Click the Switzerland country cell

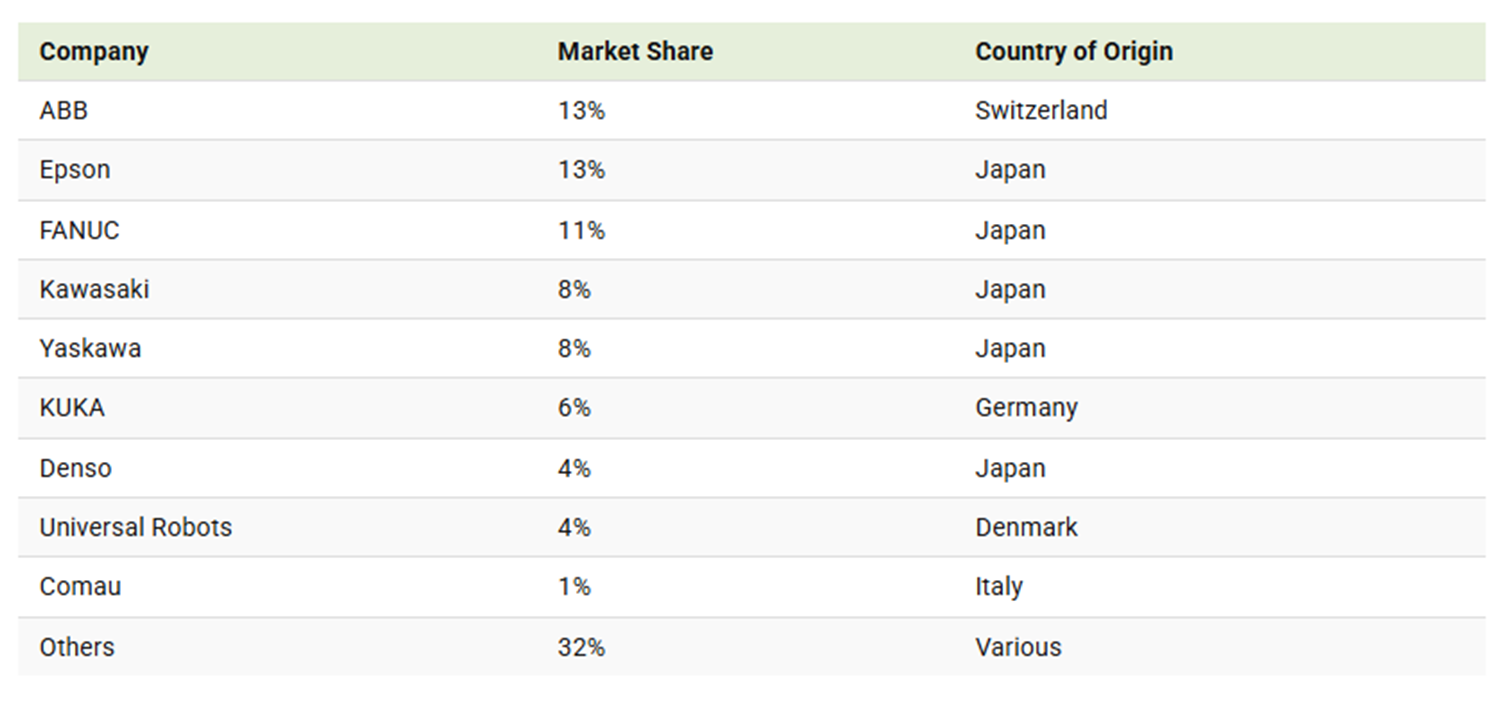[x=1042, y=110]
